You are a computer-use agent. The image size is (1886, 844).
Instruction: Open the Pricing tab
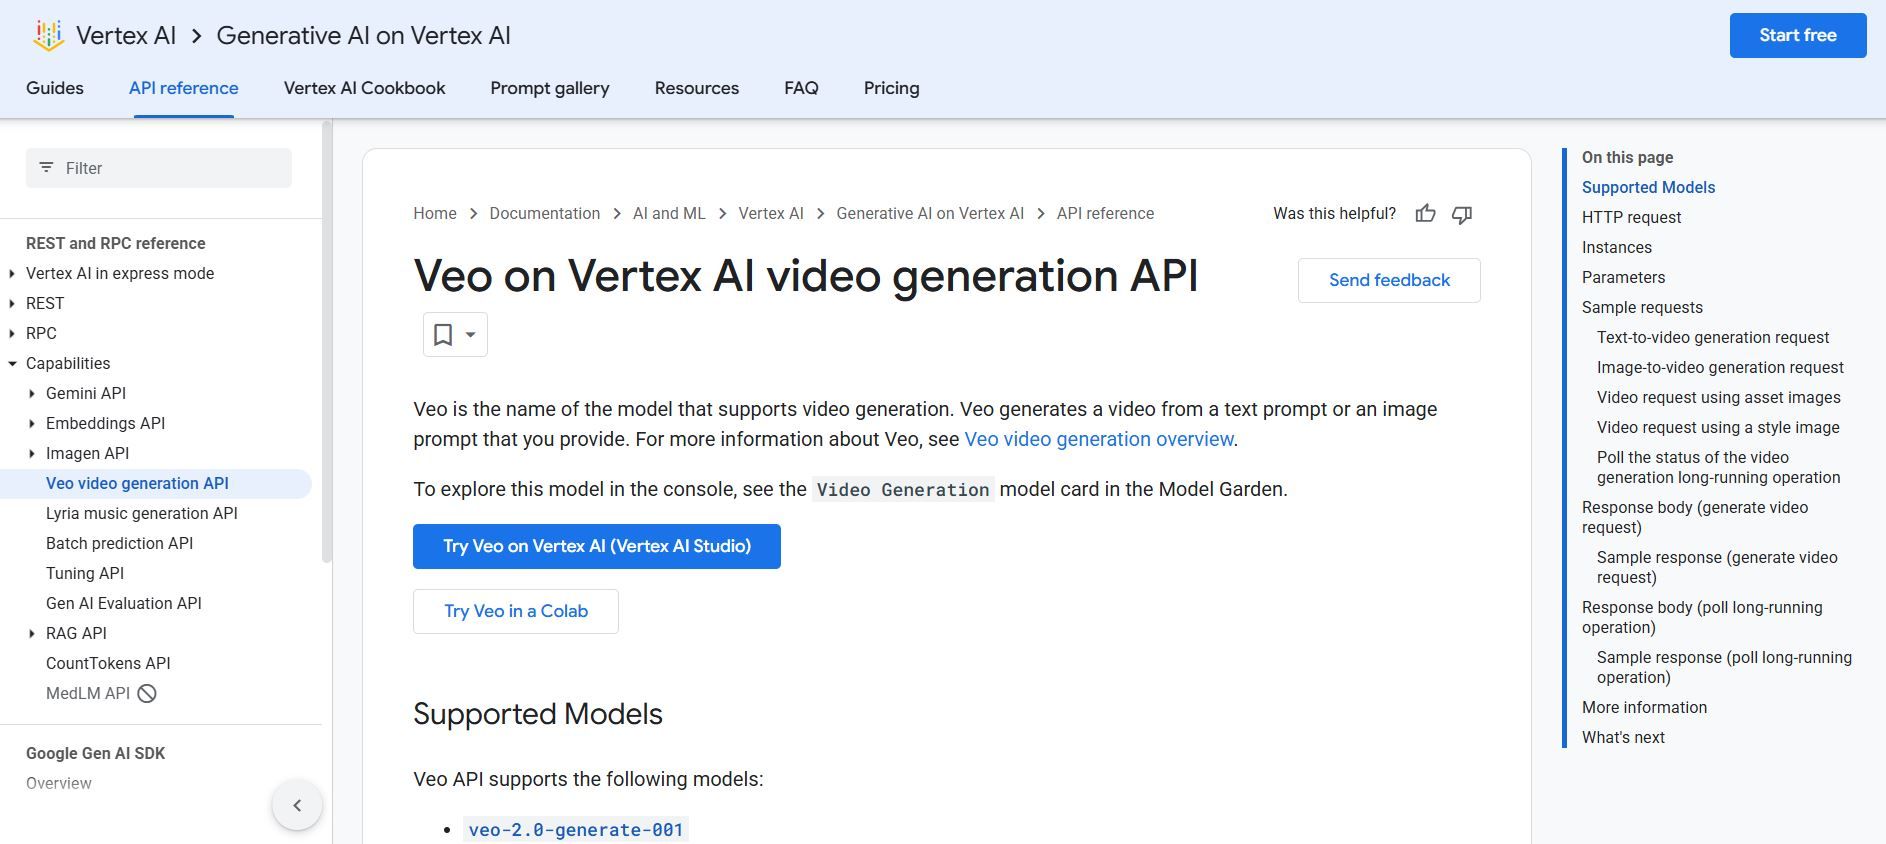pyautogui.click(x=891, y=88)
